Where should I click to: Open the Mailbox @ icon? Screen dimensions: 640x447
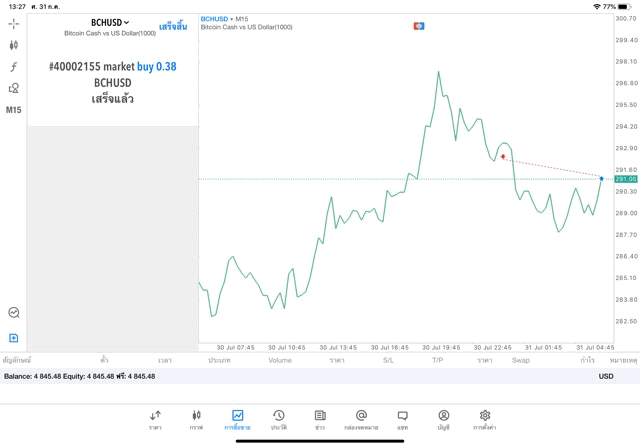[x=361, y=419]
